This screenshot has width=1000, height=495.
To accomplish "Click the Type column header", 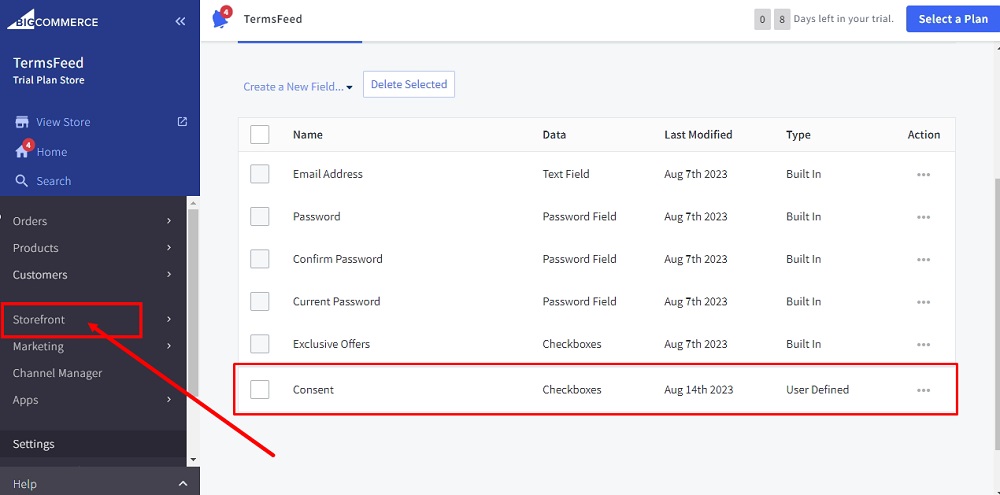I will 798,135.
